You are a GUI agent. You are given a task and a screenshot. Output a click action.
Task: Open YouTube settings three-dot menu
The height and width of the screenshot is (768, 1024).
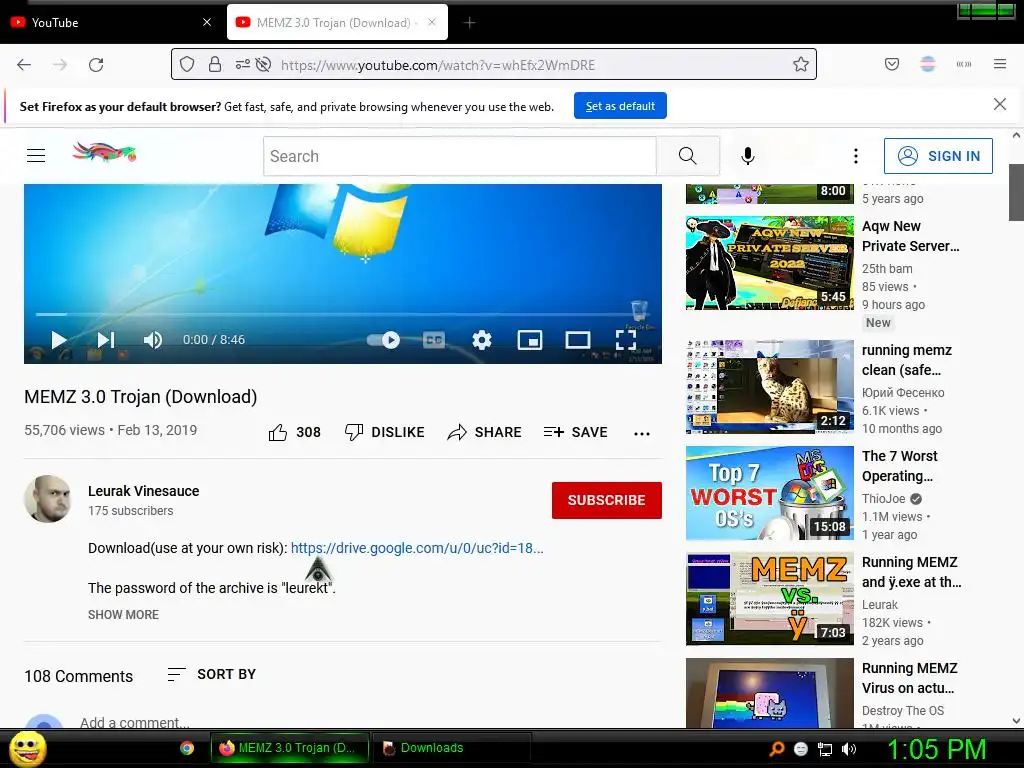pos(856,155)
